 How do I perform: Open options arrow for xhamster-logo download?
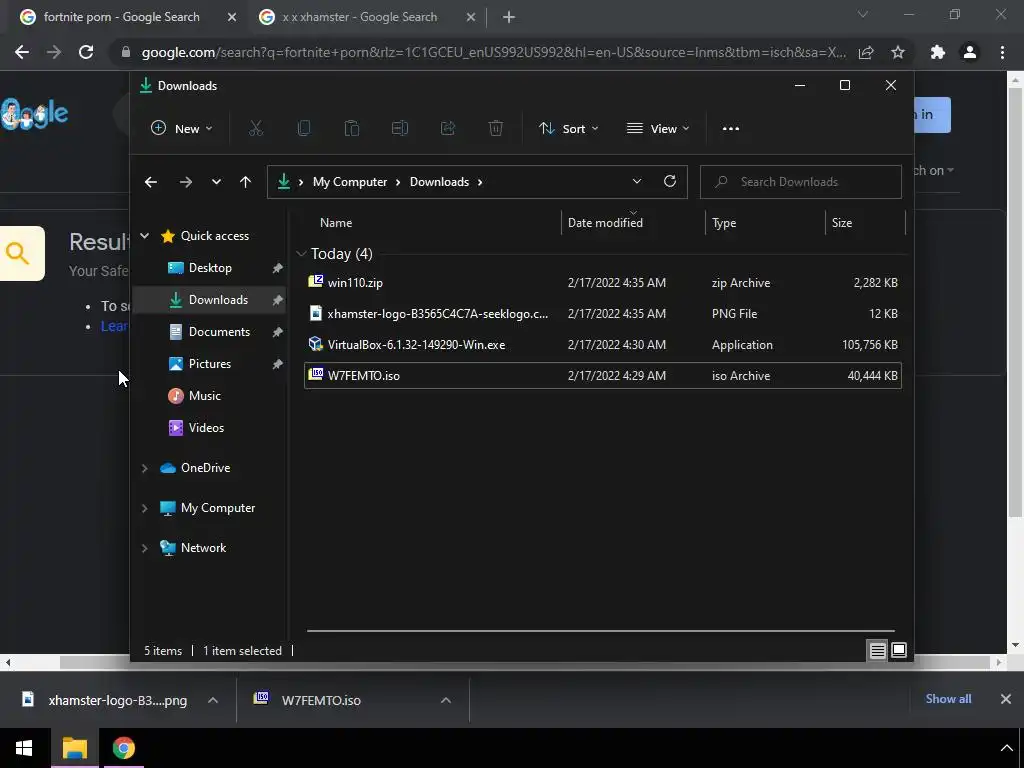[x=213, y=700]
